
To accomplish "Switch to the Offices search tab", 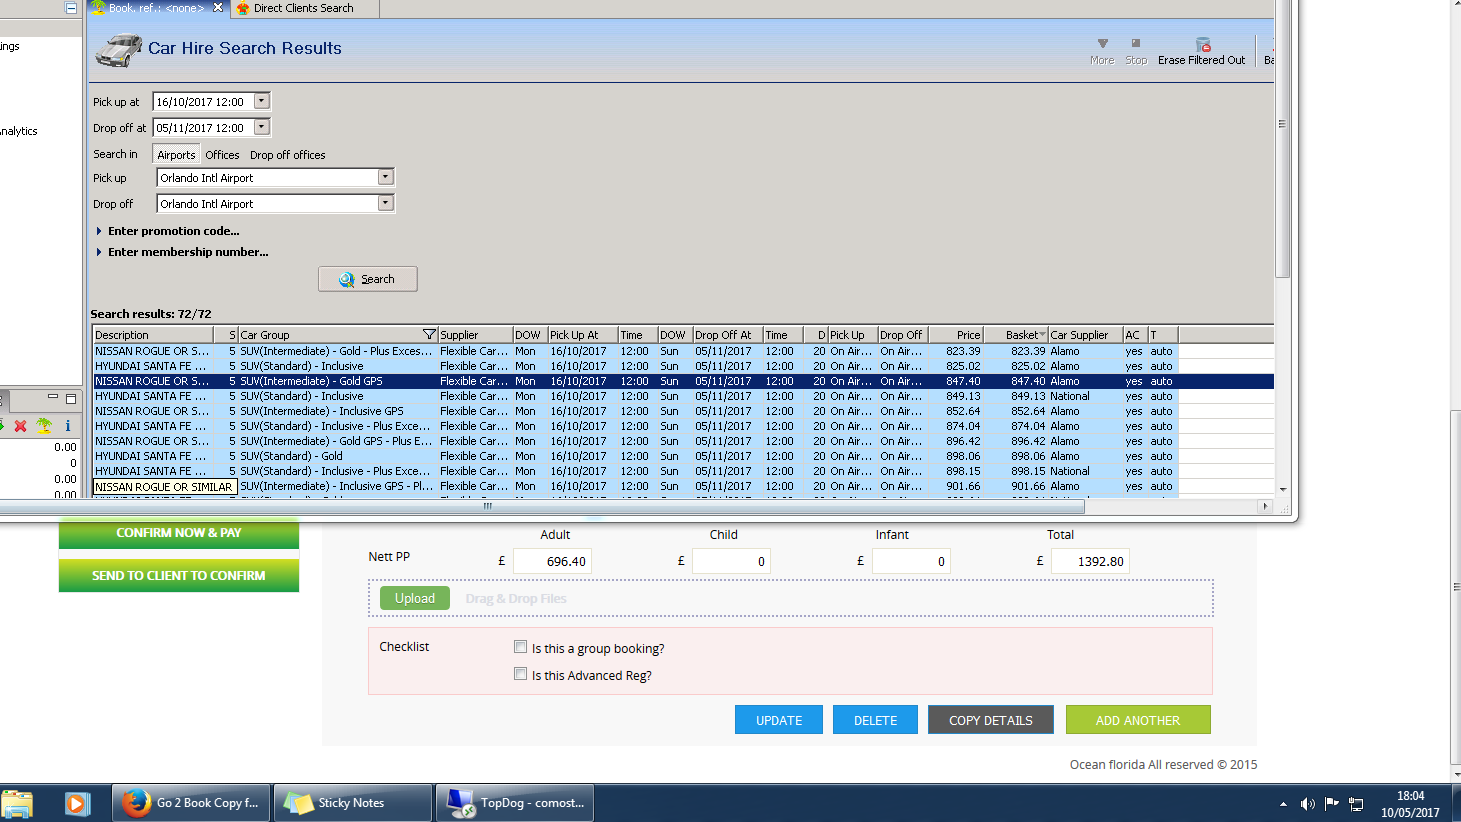I will pos(222,155).
